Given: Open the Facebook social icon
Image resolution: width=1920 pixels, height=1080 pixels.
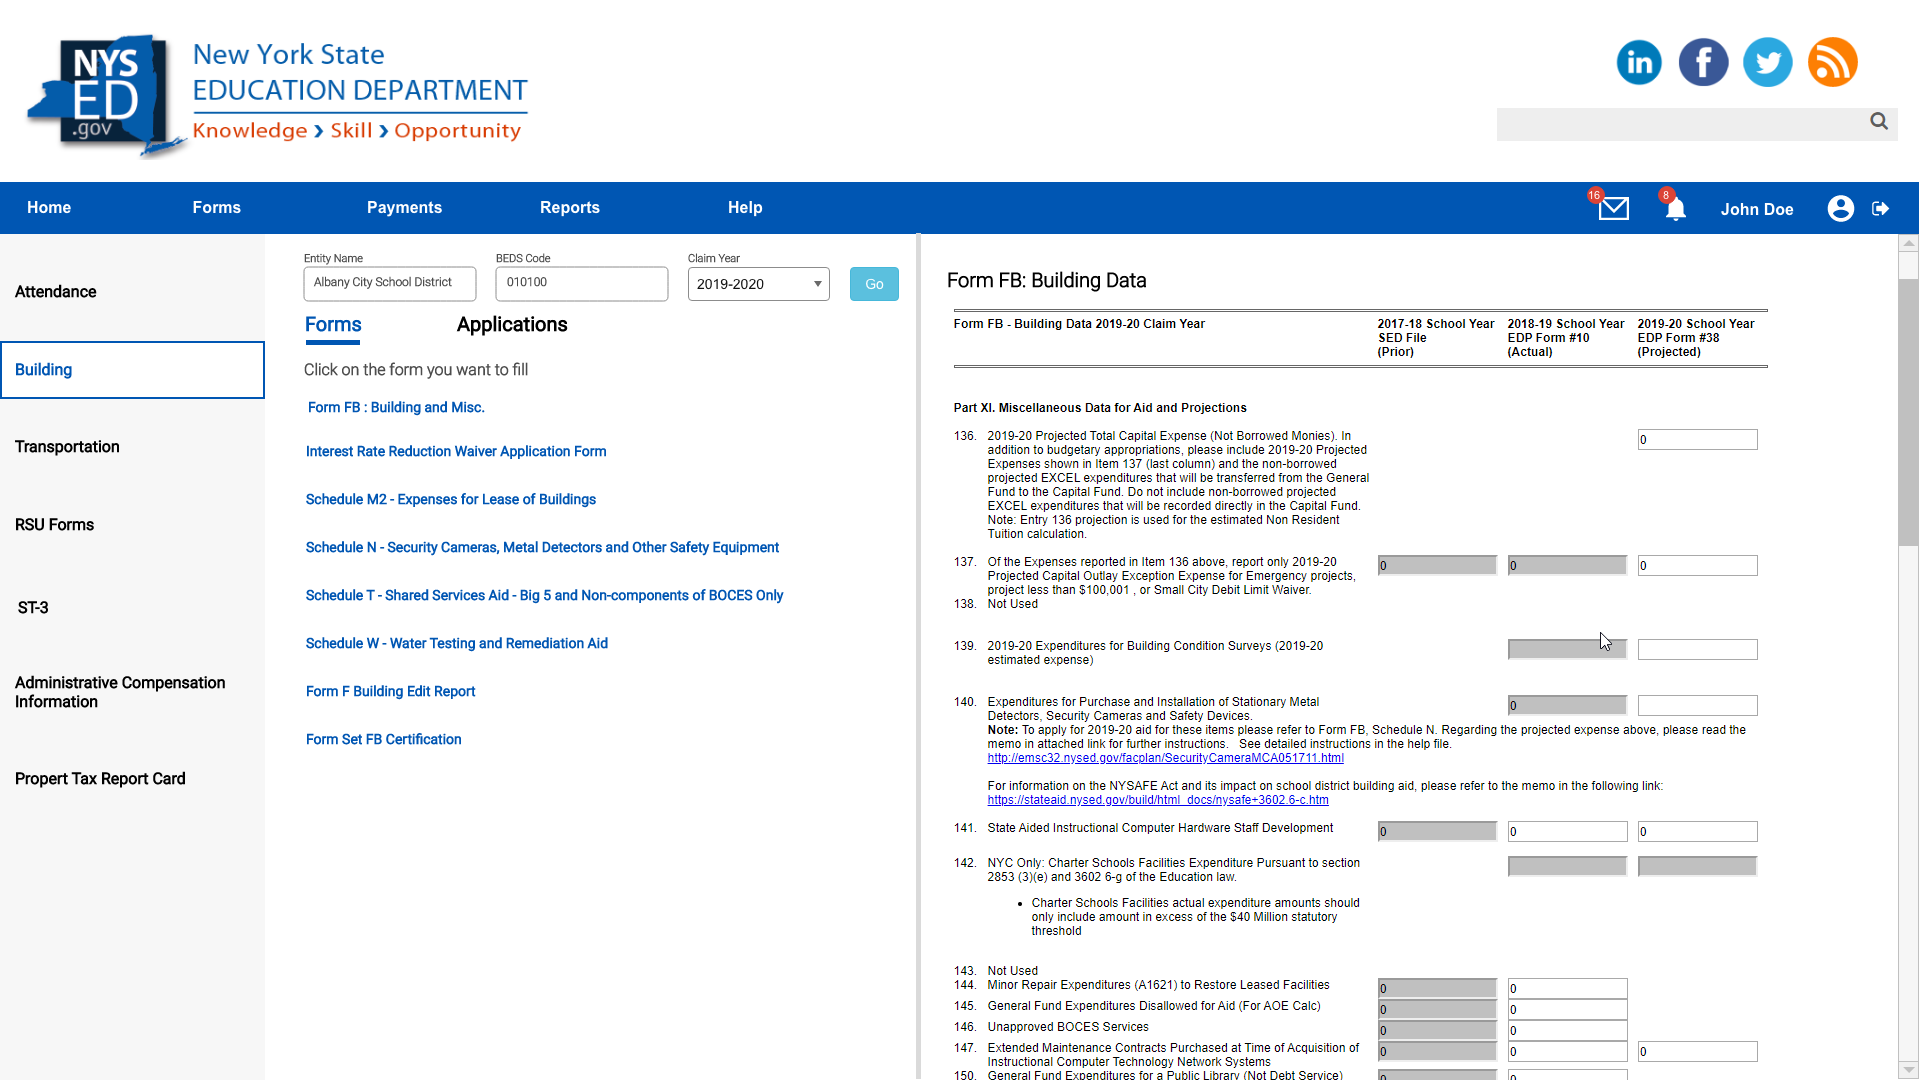Looking at the screenshot, I should 1703,63.
